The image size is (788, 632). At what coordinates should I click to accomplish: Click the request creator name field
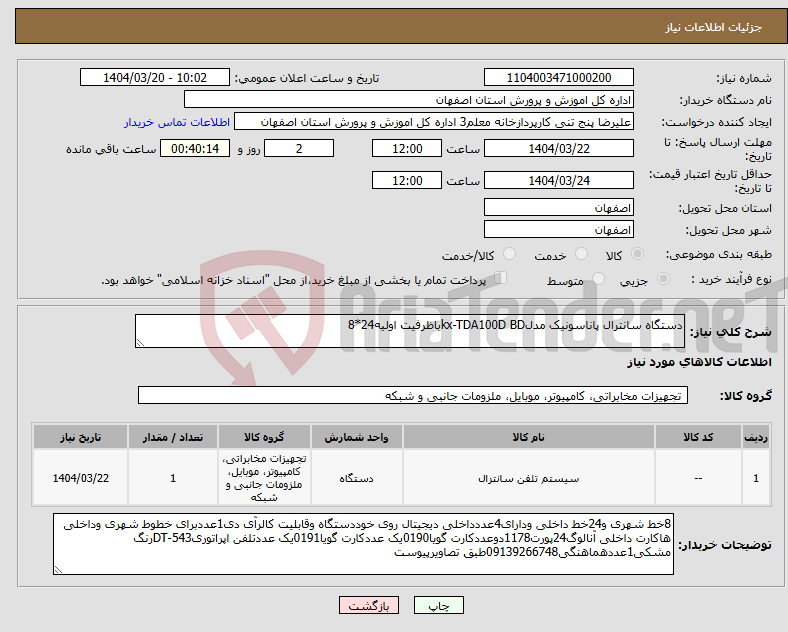tap(434, 122)
